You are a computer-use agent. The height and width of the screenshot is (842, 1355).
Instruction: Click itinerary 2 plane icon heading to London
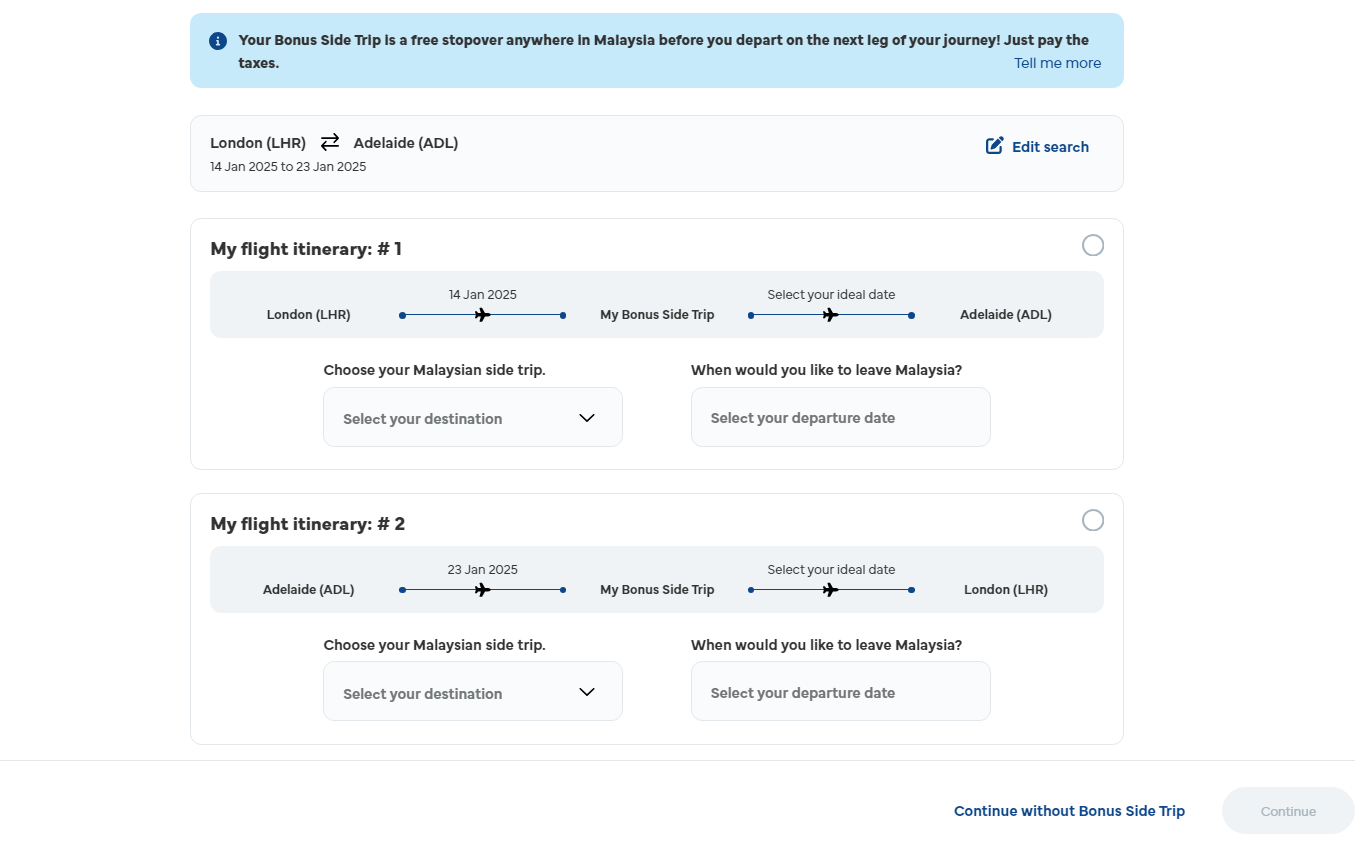coord(830,590)
